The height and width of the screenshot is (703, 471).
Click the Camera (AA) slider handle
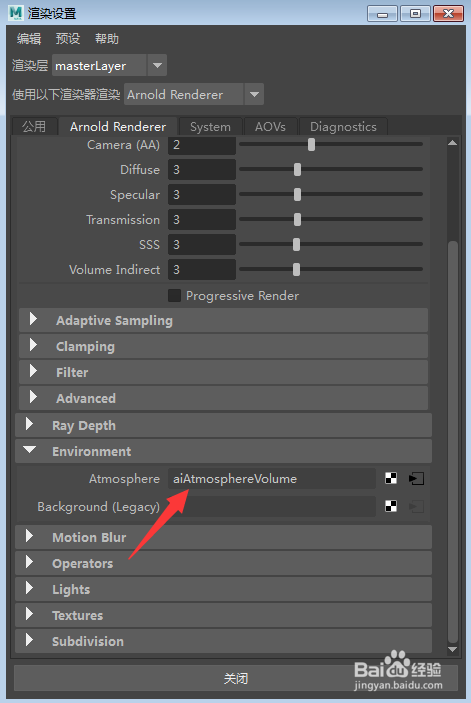point(311,144)
